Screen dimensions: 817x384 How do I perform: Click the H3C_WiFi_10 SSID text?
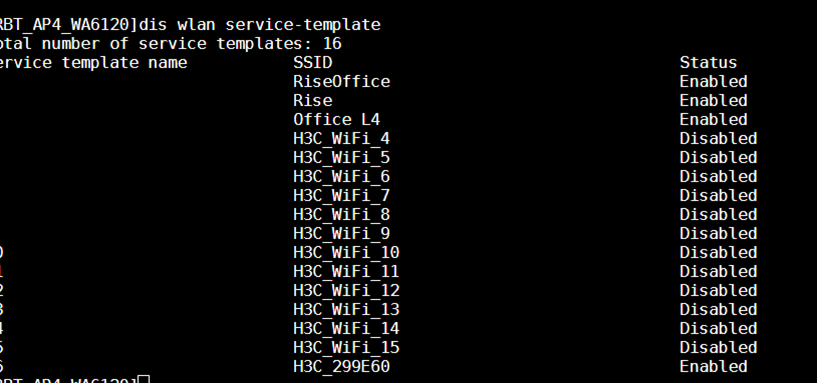pos(346,252)
